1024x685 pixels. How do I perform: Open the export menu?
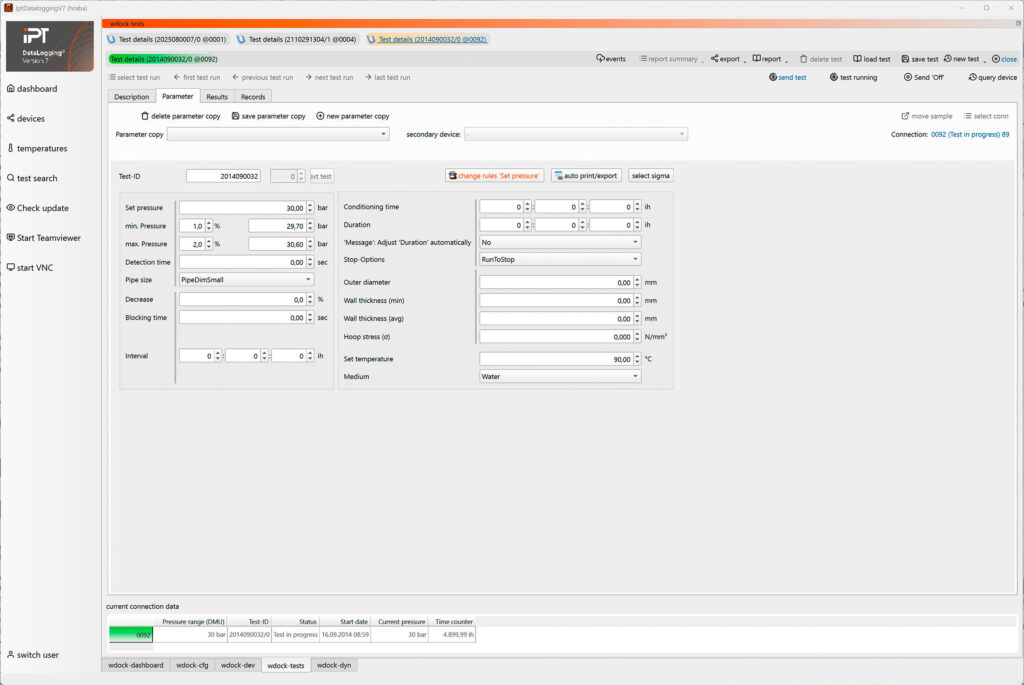725,59
